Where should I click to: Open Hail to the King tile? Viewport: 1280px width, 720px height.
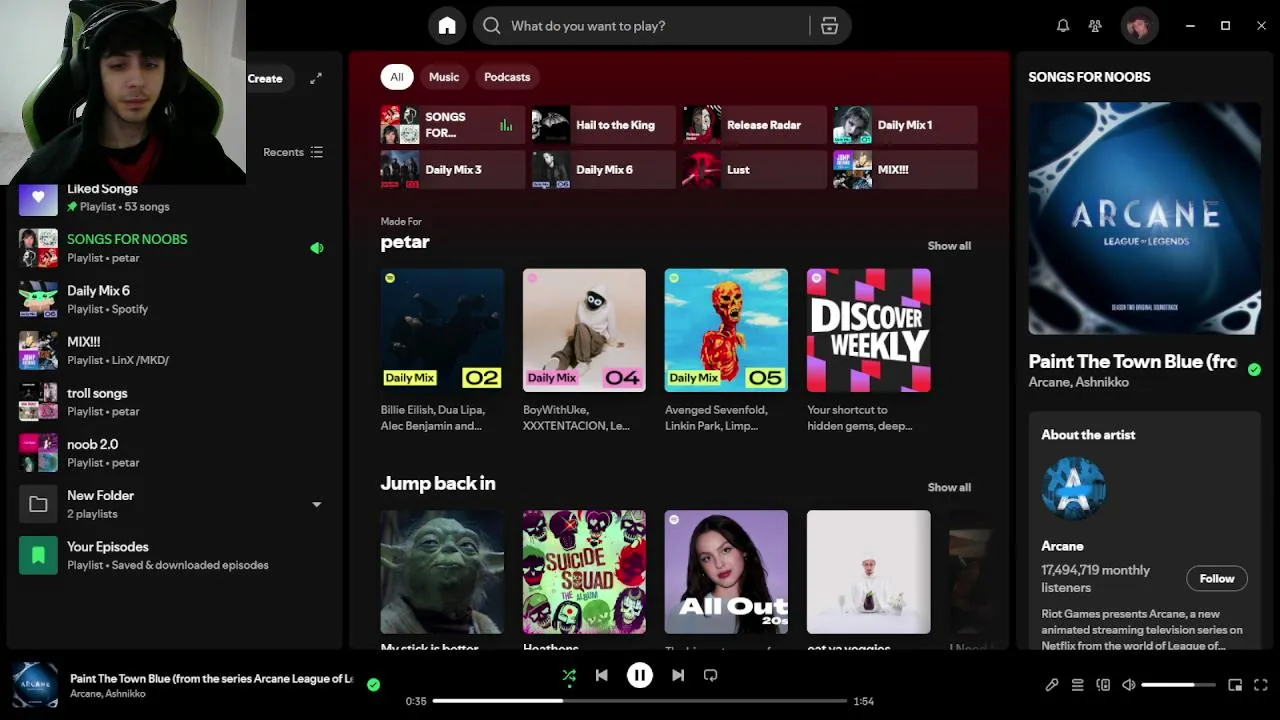[603, 125]
